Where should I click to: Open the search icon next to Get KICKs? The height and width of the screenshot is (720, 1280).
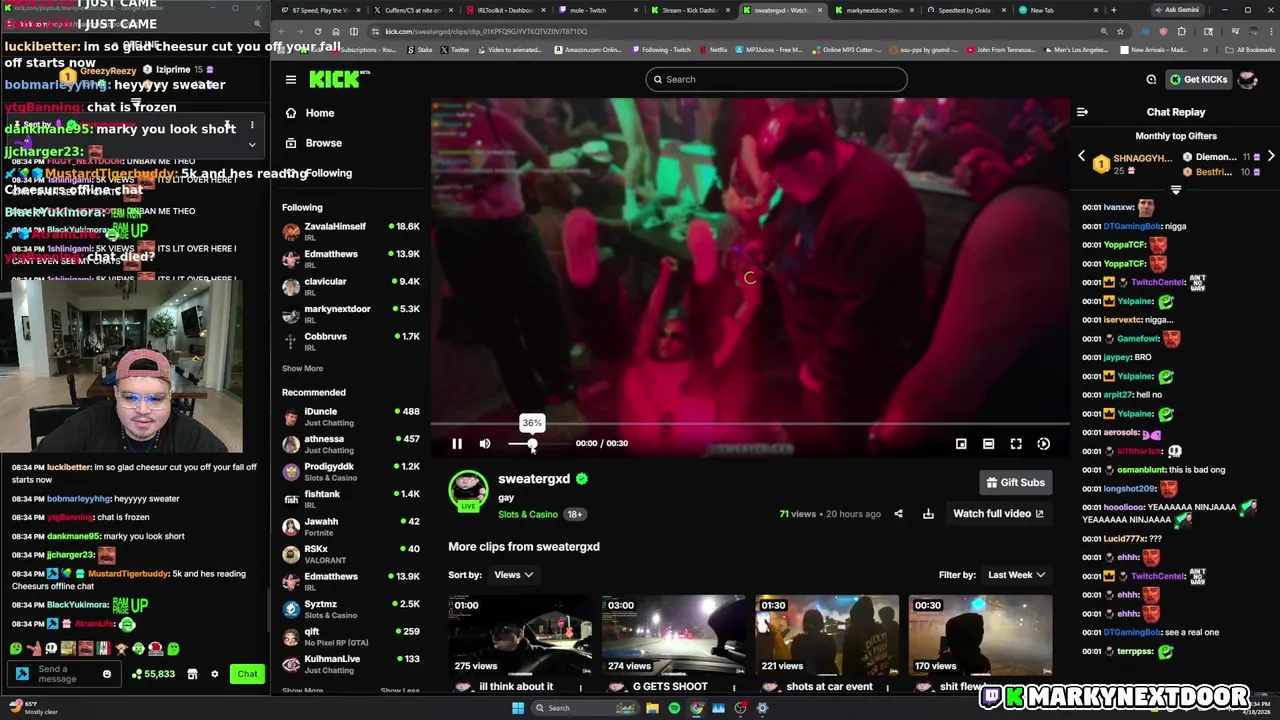click(x=1151, y=79)
